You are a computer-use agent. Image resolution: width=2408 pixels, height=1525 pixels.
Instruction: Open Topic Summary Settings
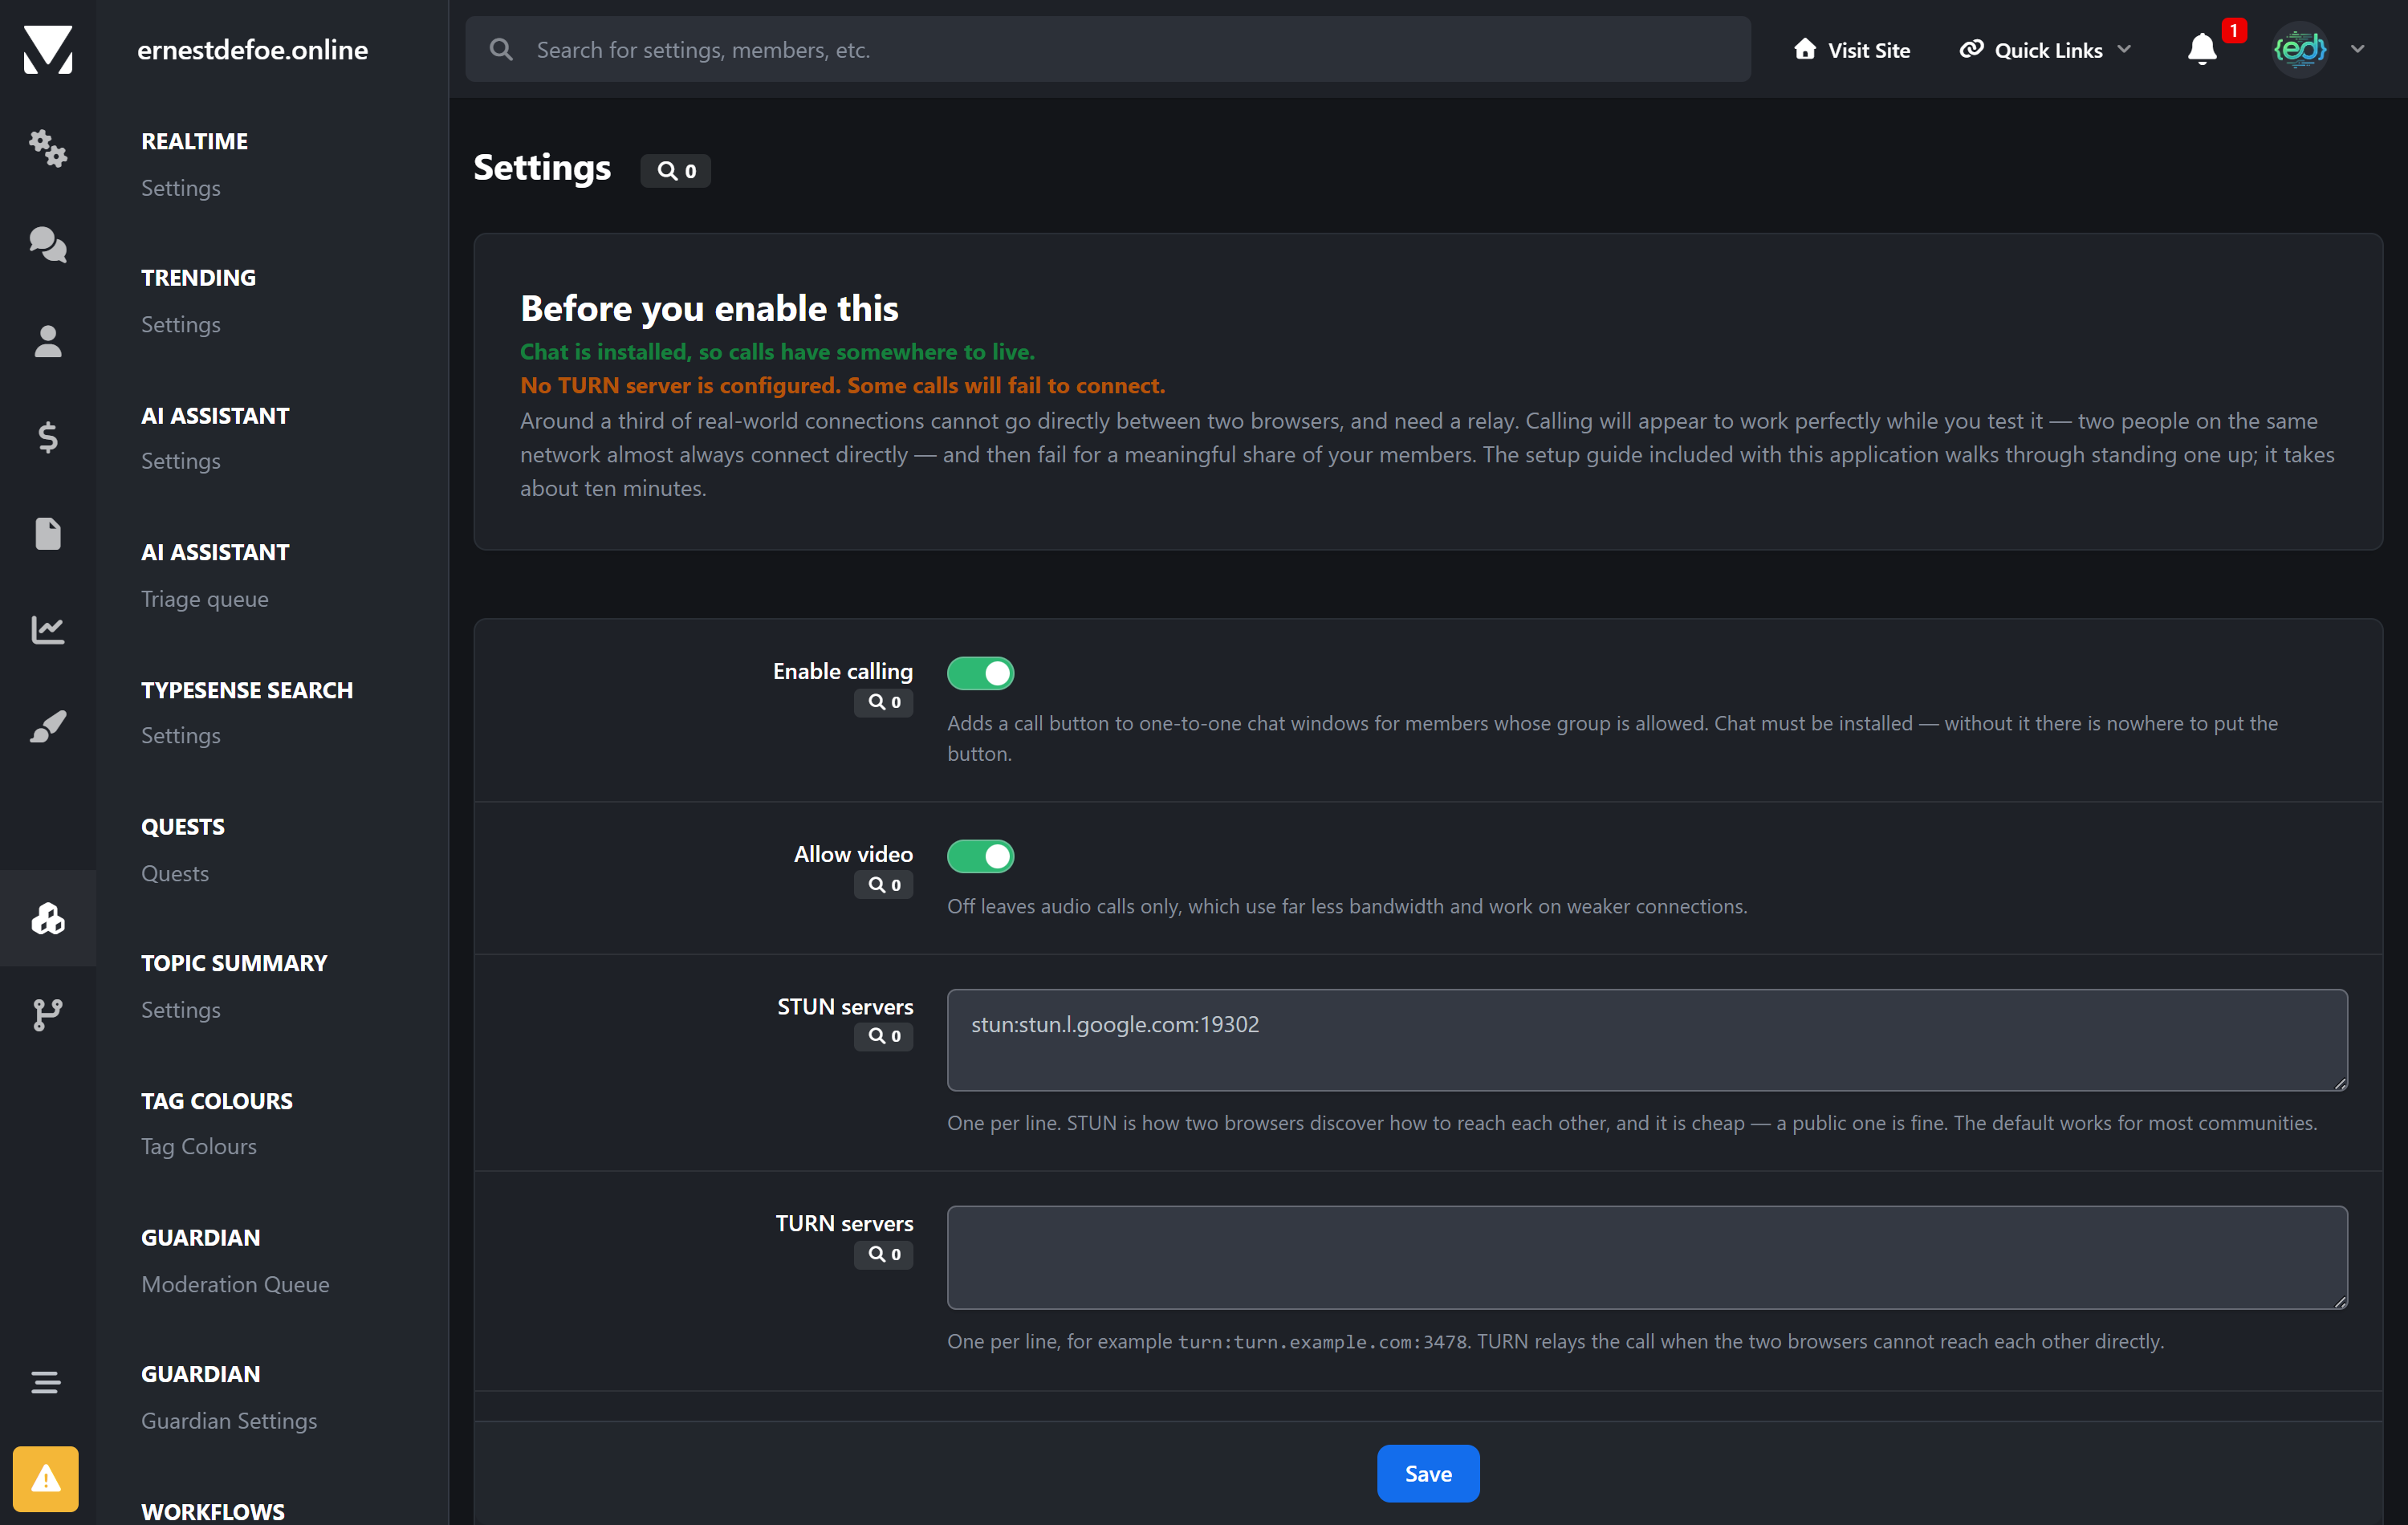pyautogui.click(x=181, y=1010)
